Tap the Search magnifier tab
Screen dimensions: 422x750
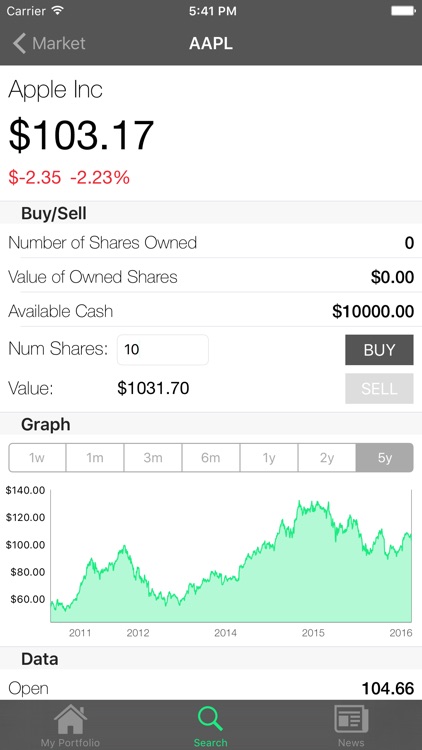pos(211,725)
